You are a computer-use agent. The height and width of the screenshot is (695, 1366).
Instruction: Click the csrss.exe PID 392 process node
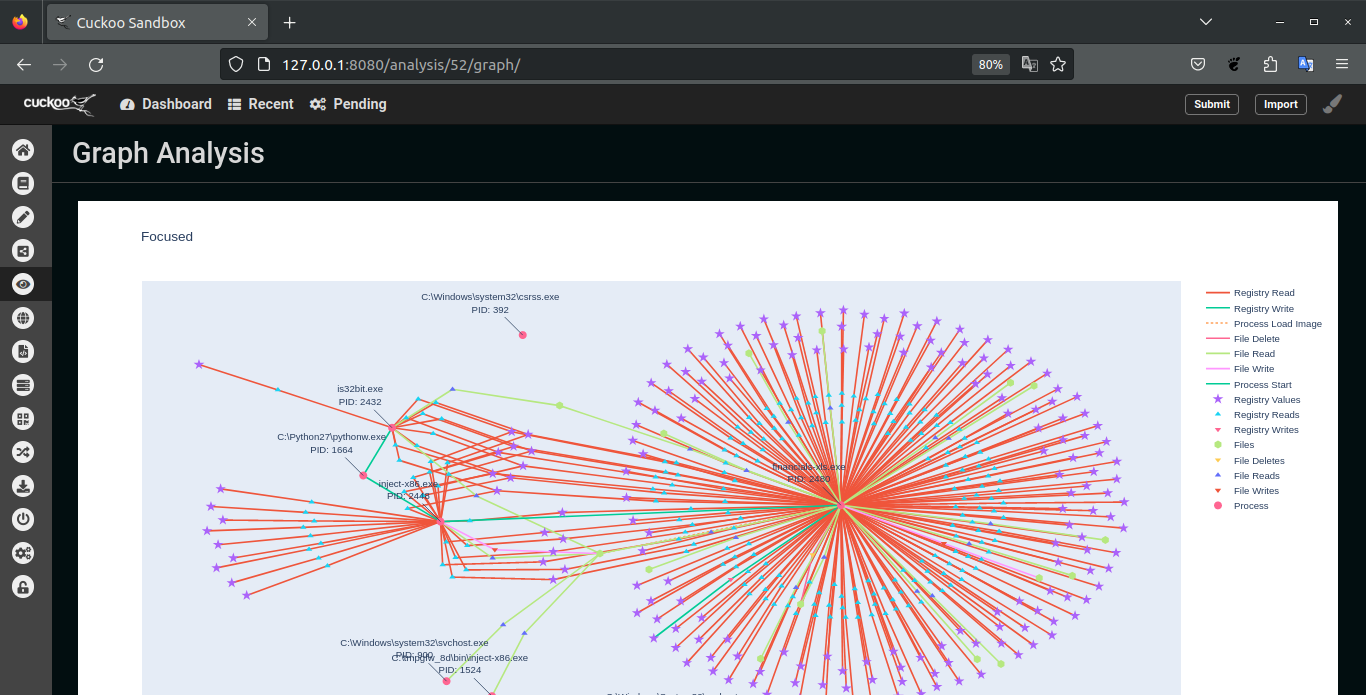(x=523, y=335)
